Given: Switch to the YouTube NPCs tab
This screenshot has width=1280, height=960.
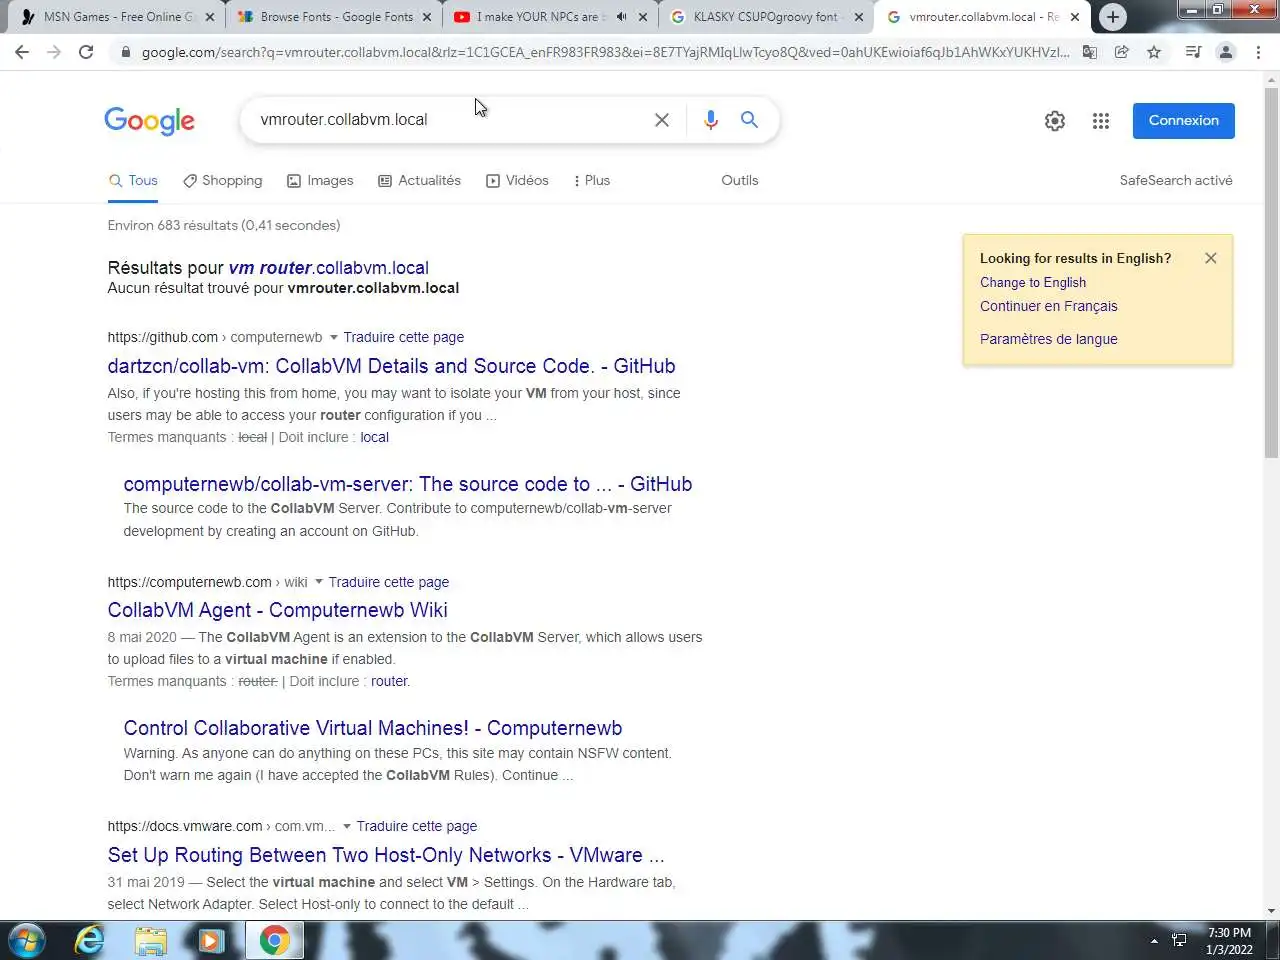Looking at the screenshot, I should pos(550,17).
